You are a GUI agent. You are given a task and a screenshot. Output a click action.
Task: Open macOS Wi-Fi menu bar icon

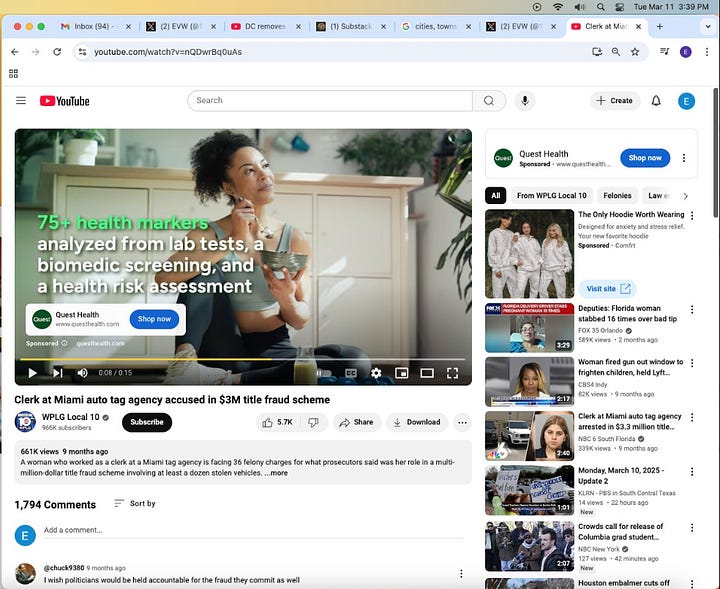tap(557, 7)
